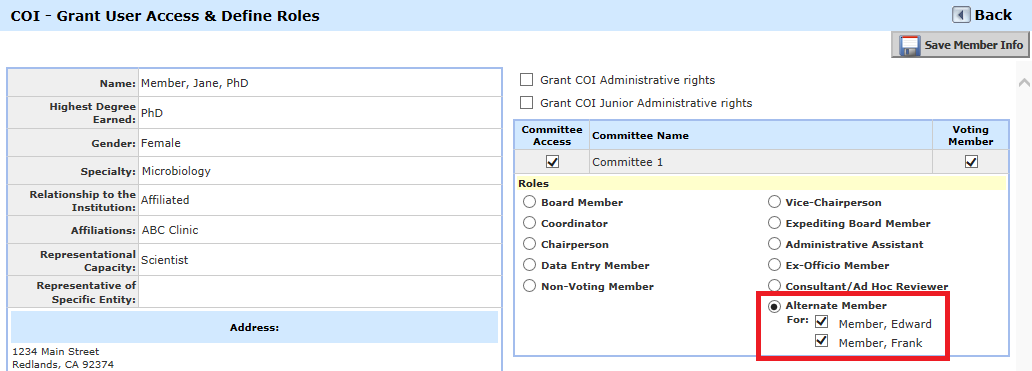Select the Data Entry Member role
Screen dimensions: 1032x371
(529, 265)
